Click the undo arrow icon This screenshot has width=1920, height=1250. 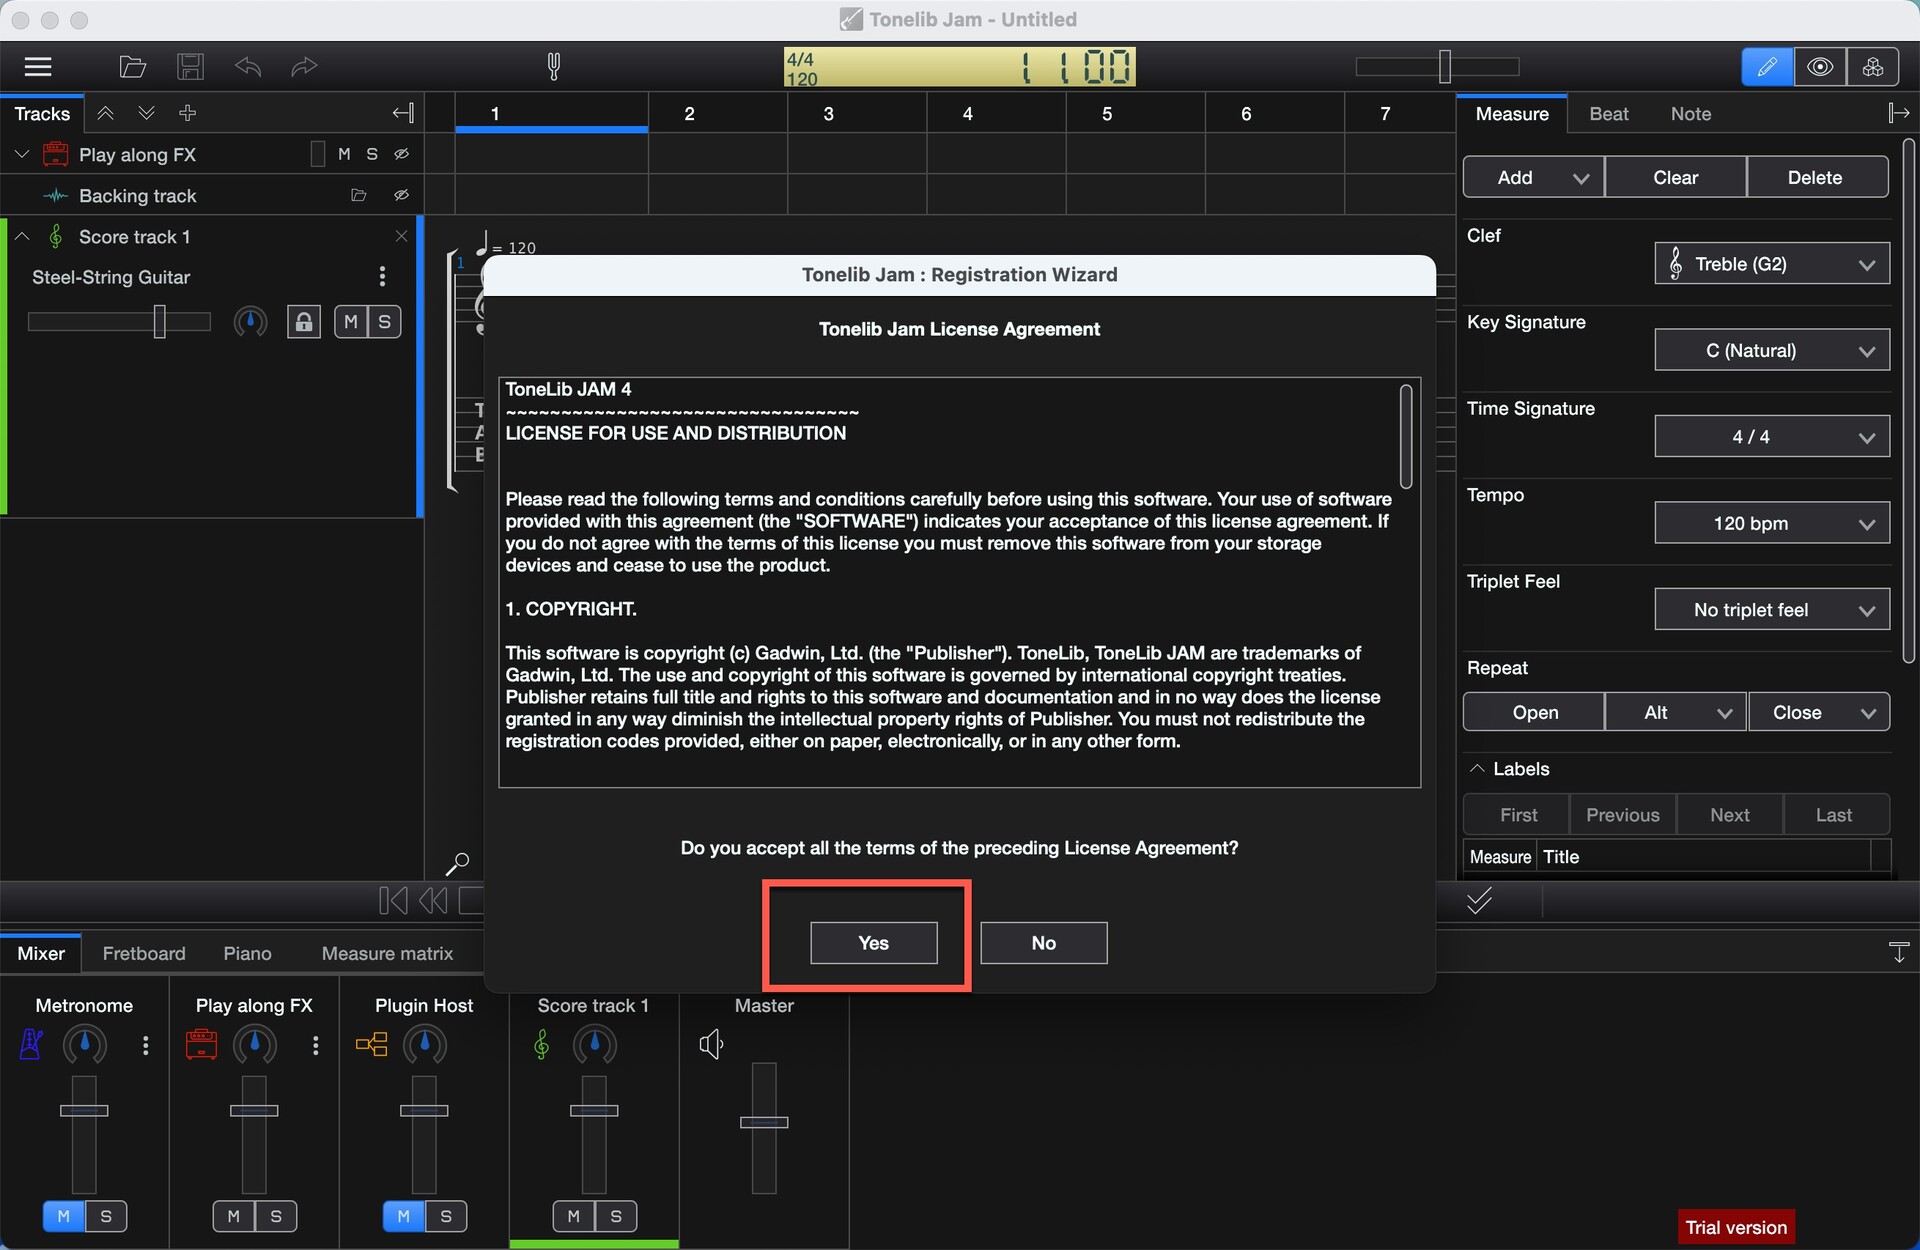click(248, 67)
